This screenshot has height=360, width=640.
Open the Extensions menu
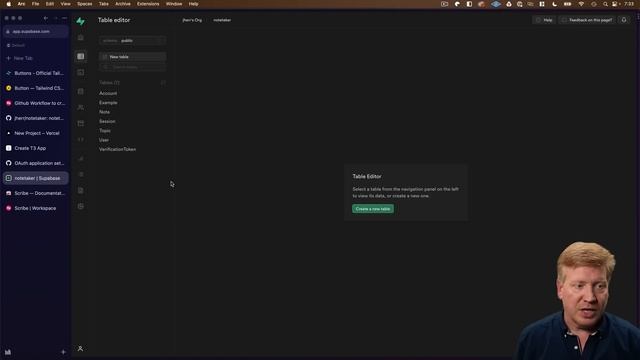pyautogui.click(x=148, y=4)
